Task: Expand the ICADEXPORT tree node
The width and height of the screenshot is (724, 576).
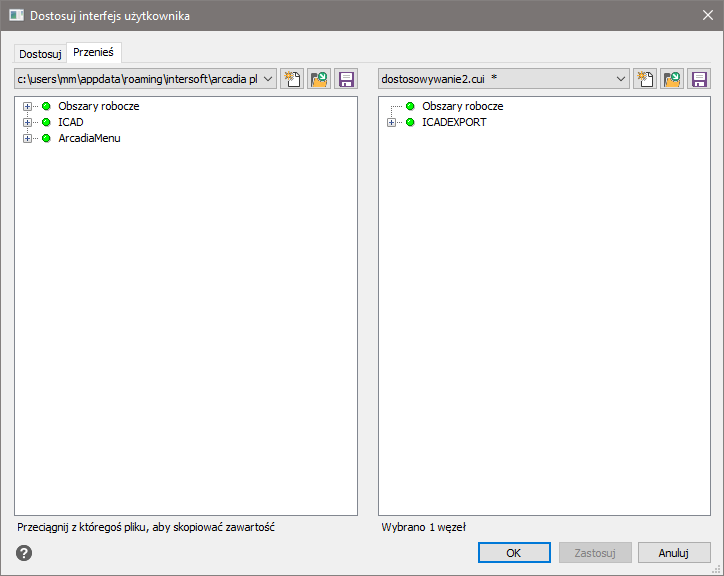Action: coord(392,122)
